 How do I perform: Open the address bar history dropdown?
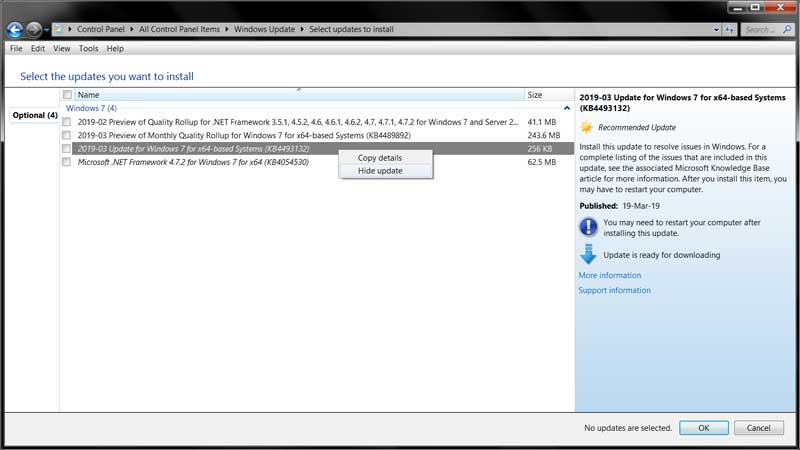click(716, 30)
